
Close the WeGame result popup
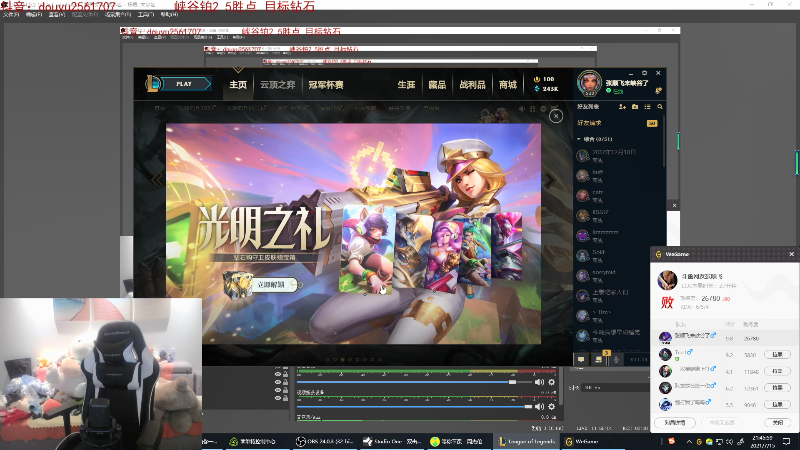[x=791, y=254]
